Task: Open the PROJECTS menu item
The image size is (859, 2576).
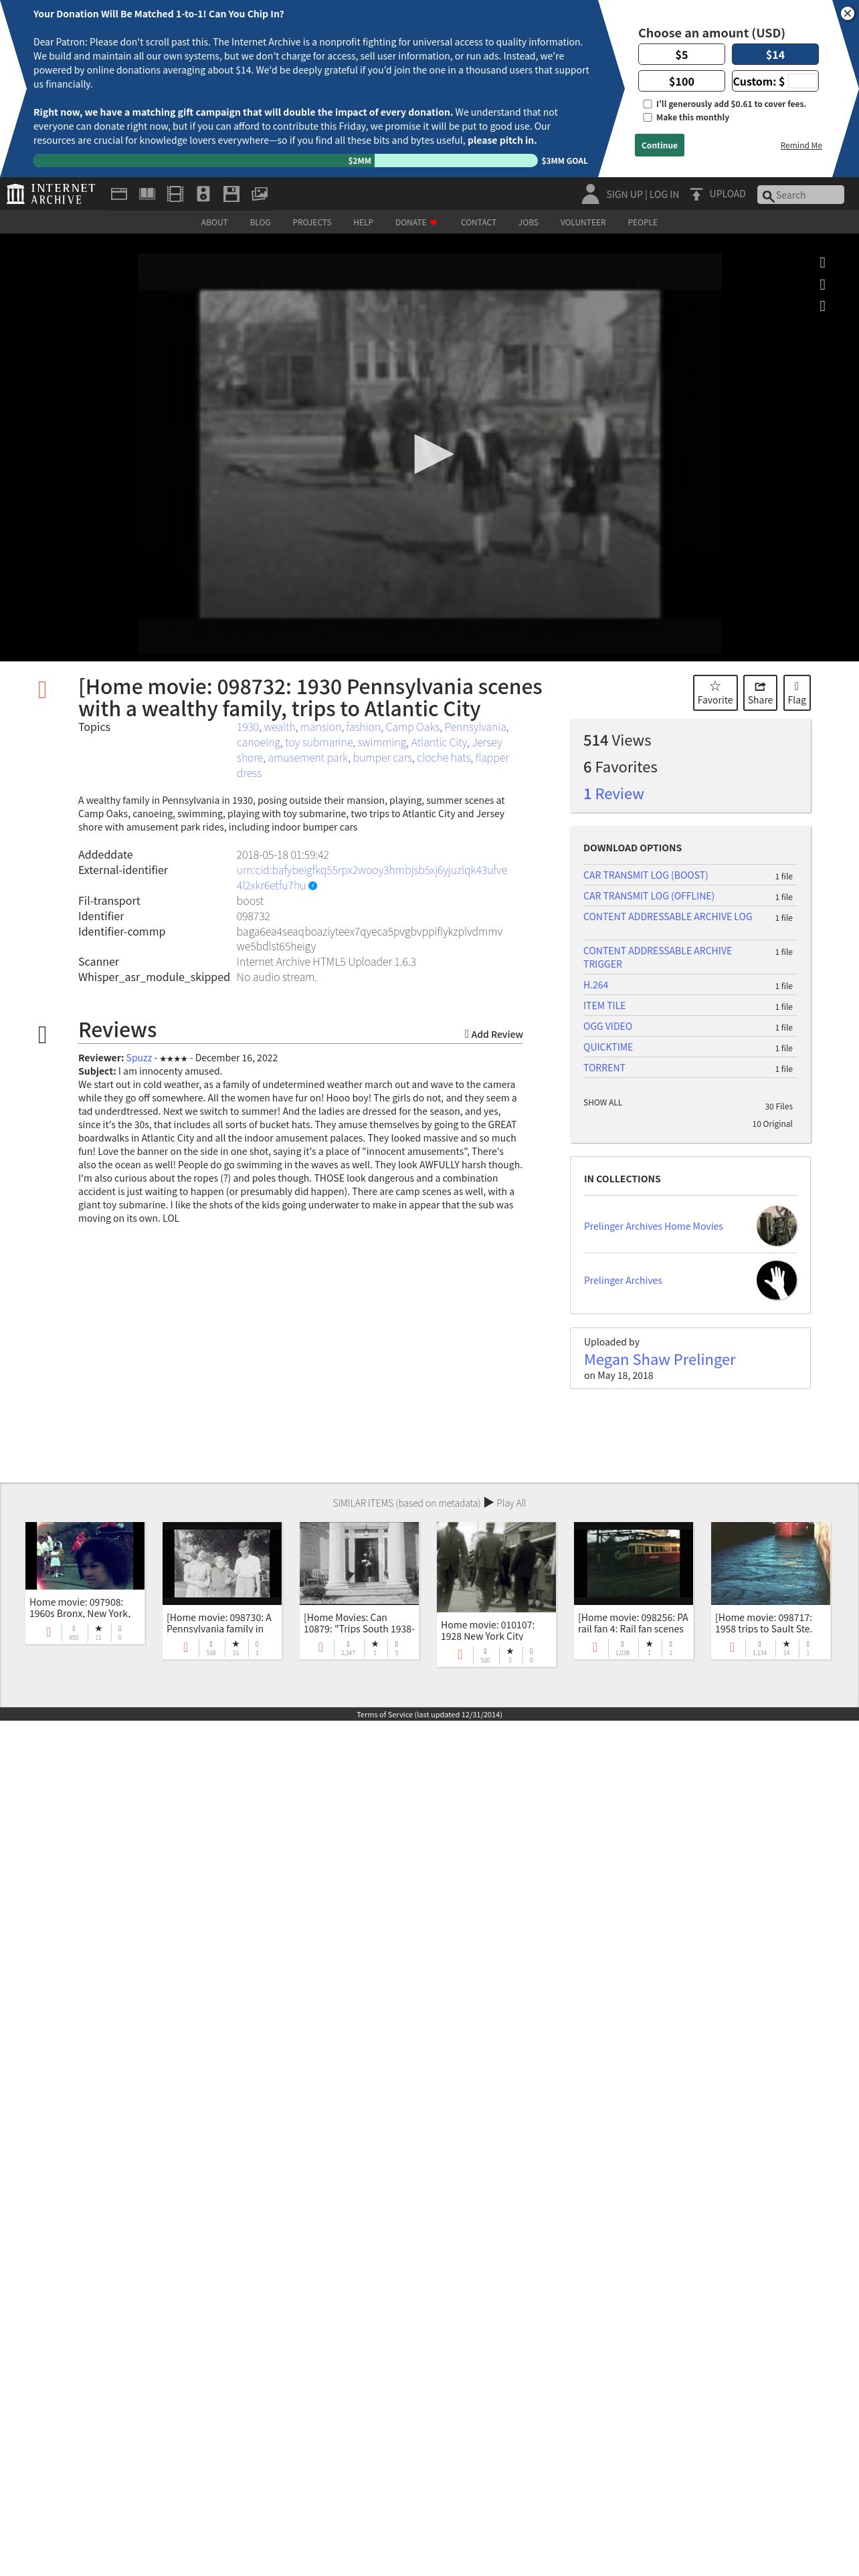Action: 312,222
